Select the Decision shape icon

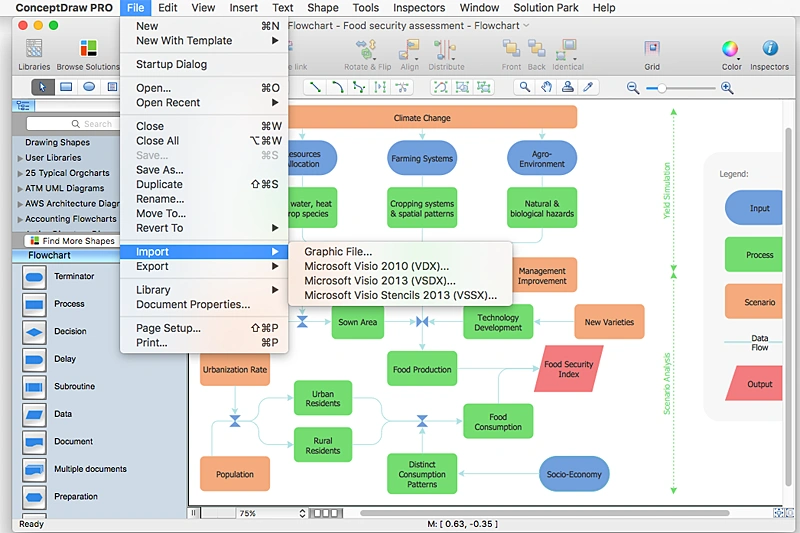click(35, 331)
